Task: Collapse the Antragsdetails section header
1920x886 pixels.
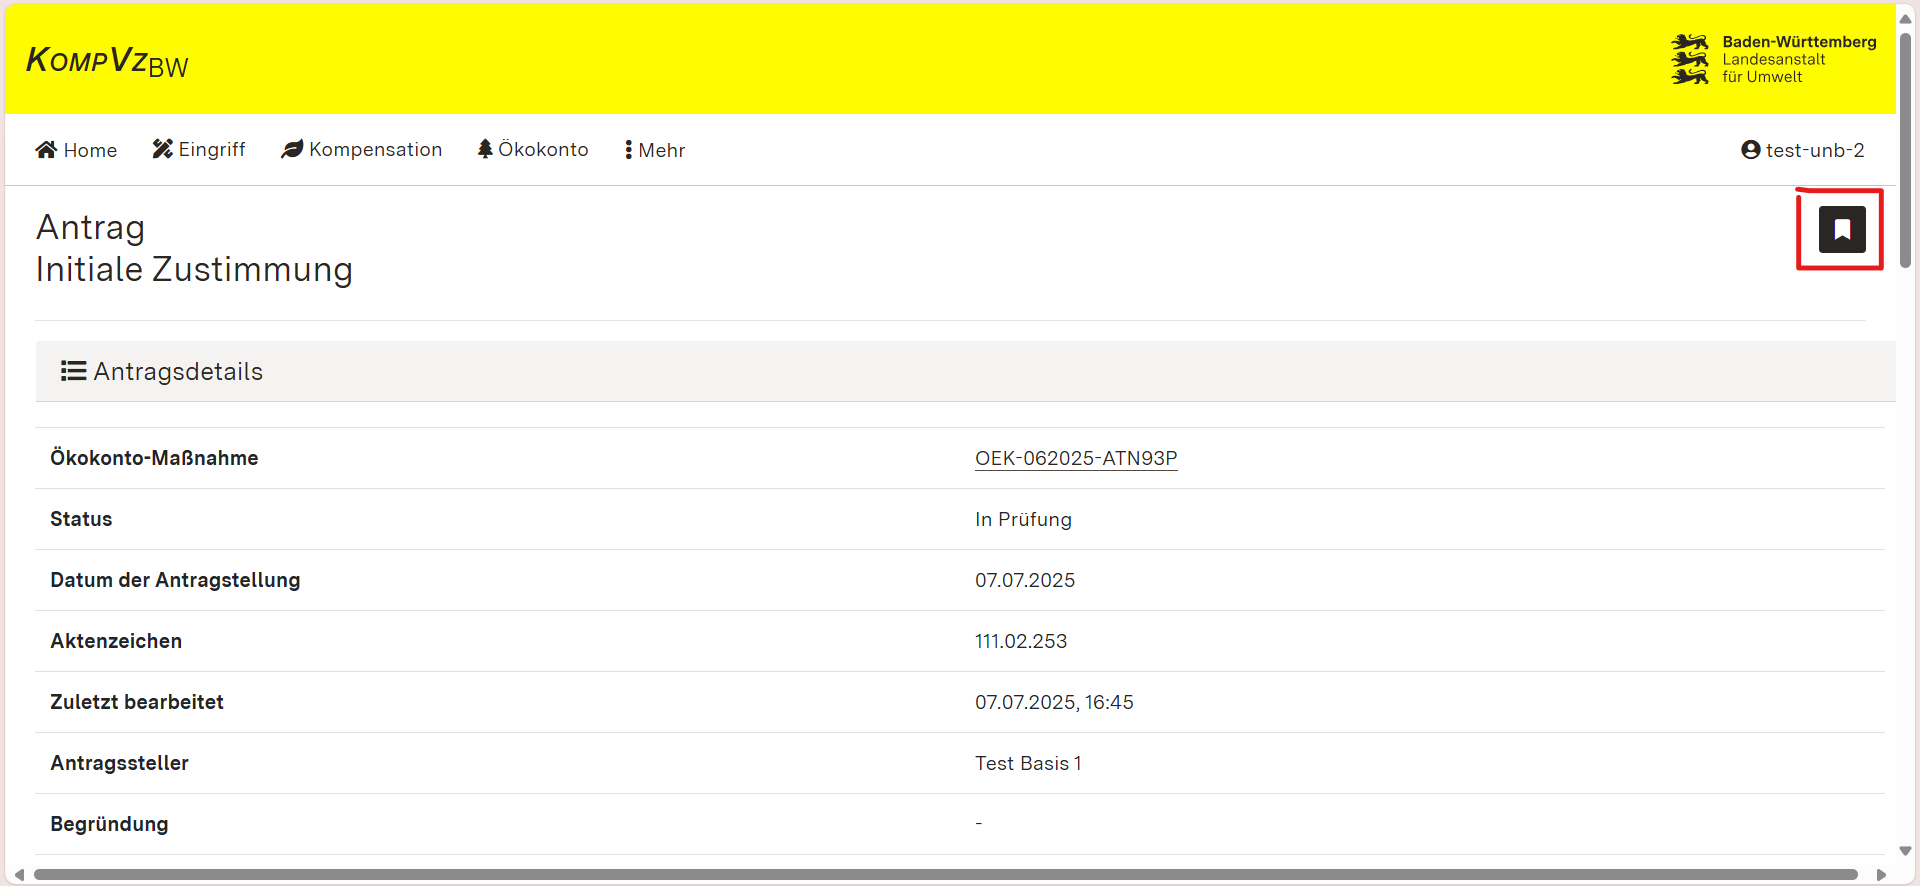Action: (x=178, y=371)
